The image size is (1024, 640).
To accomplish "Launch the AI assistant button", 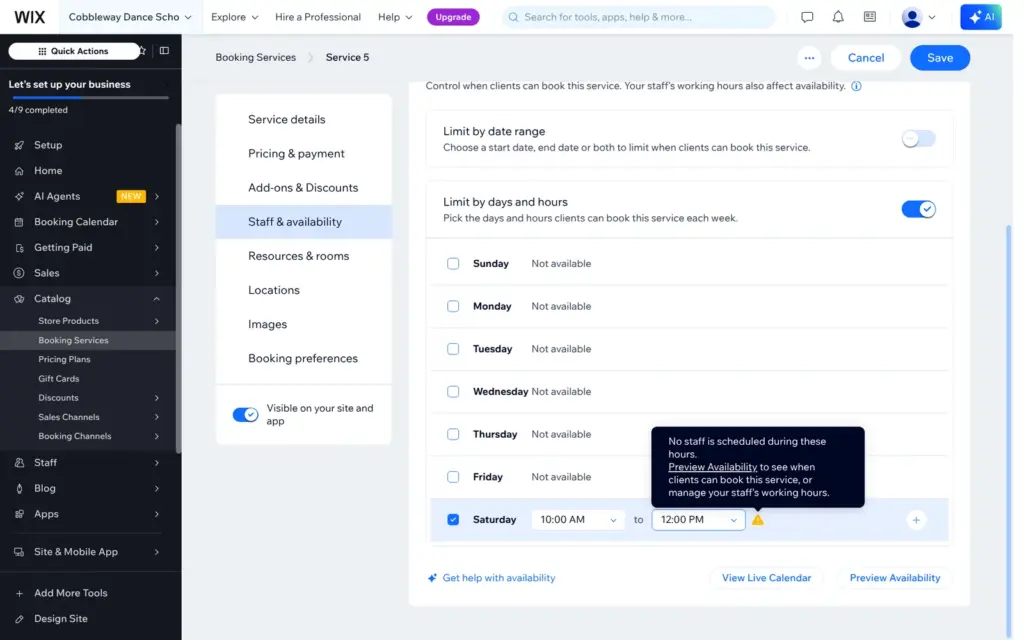I will [x=980, y=17].
